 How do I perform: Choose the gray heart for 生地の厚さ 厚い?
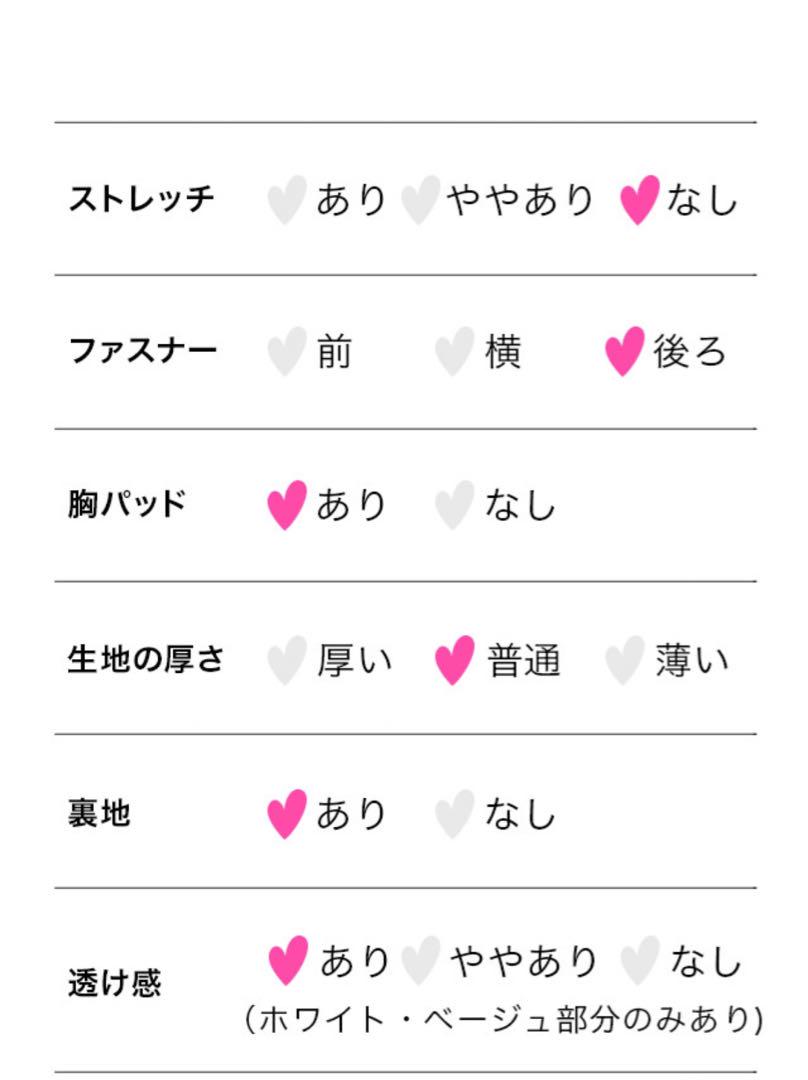[x=287, y=660]
